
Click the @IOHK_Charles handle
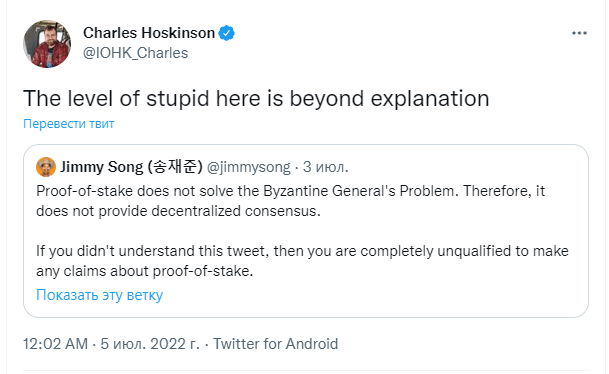[x=135, y=53]
